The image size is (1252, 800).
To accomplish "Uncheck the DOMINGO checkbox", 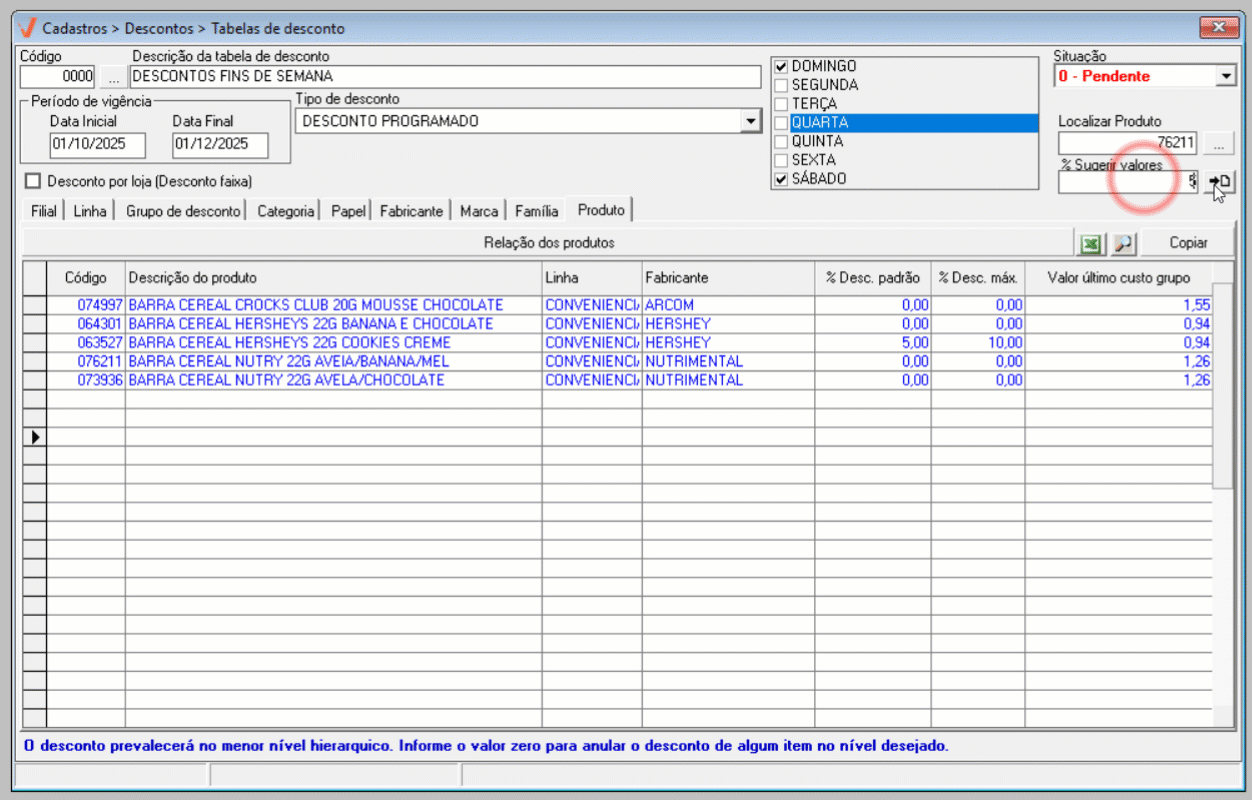I will pos(781,67).
